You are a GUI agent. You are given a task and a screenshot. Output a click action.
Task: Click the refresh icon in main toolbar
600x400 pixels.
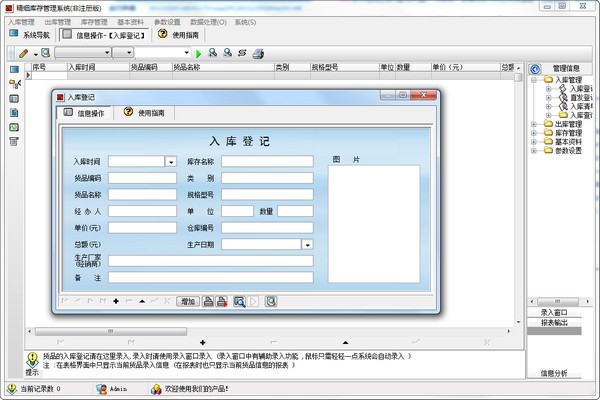pyautogui.click(x=242, y=52)
